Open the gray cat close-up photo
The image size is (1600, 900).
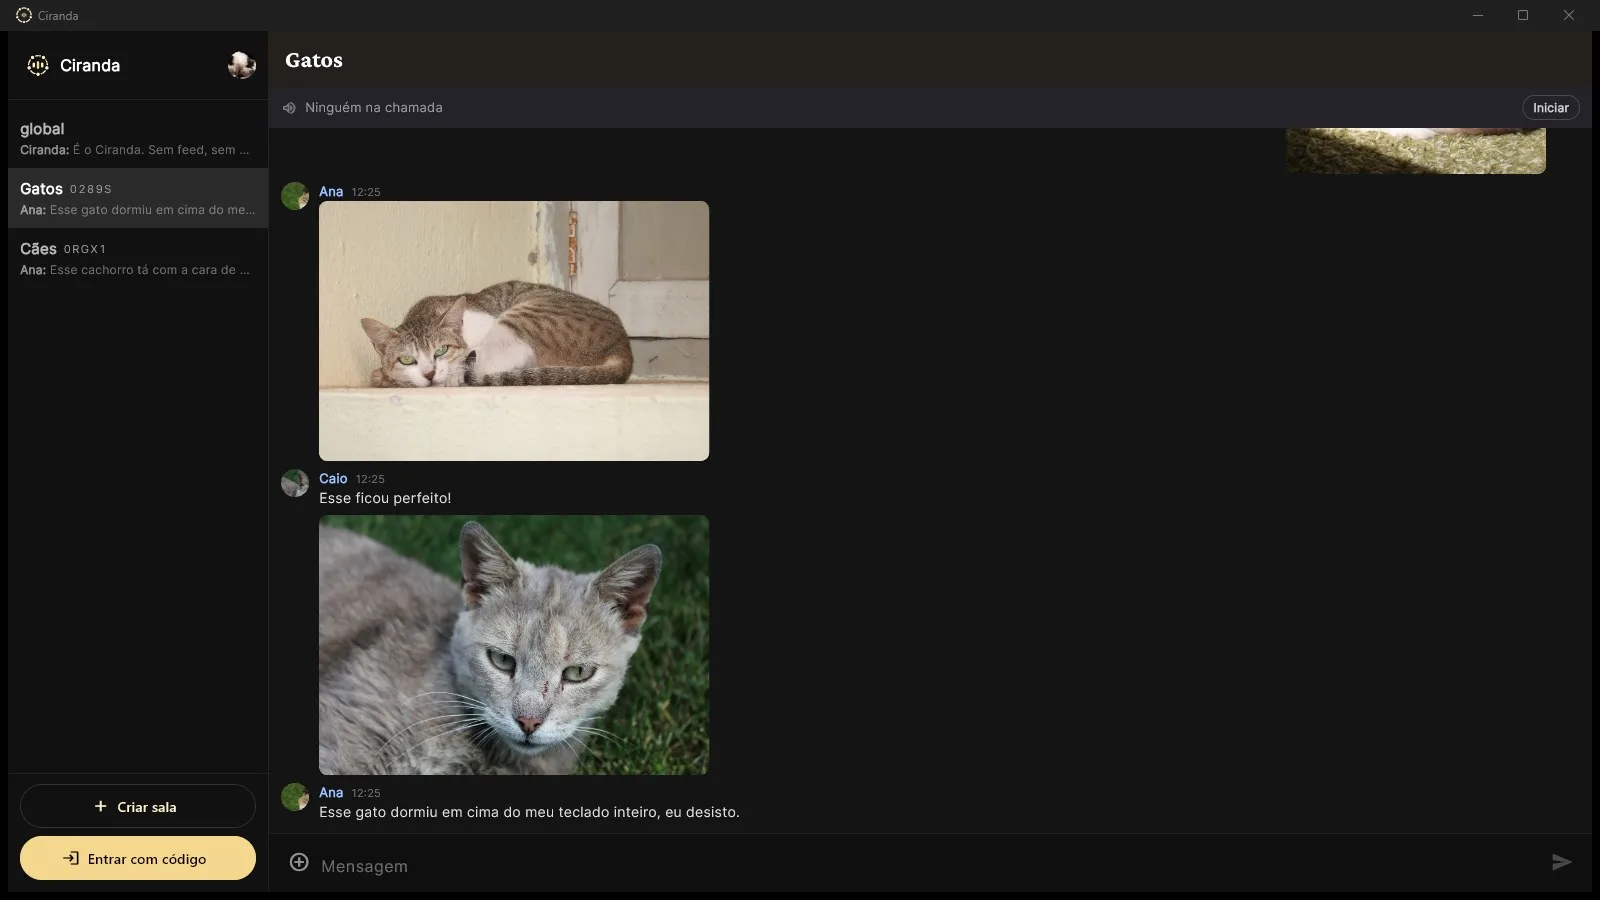[x=514, y=645]
